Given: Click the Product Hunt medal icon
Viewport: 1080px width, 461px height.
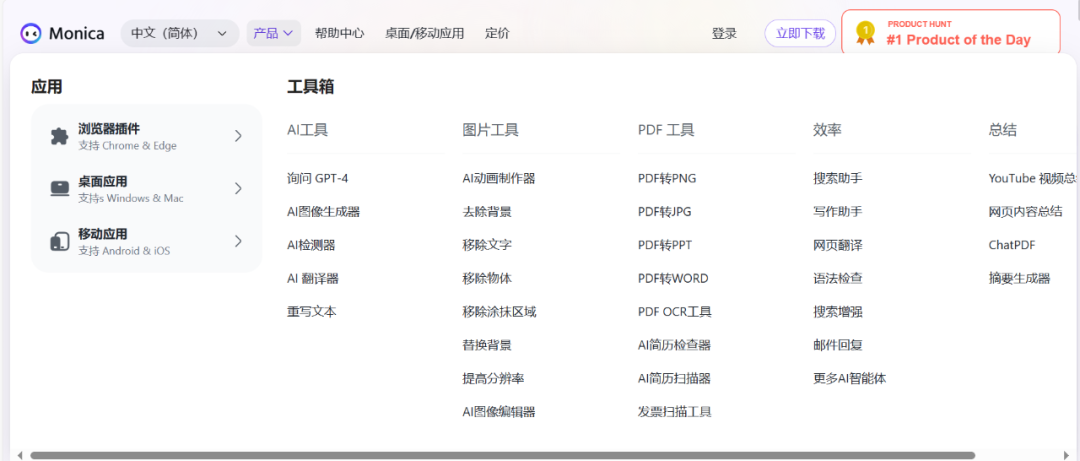Looking at the screenshot, I should [865, 33].
